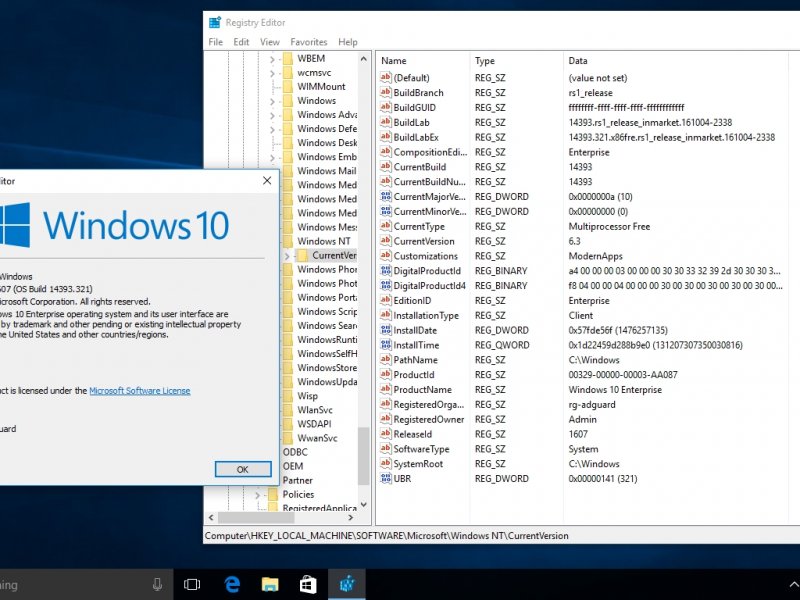Click OK in About Windows dialog
This screenshot has width=800, height=600.
pos(243,469)
